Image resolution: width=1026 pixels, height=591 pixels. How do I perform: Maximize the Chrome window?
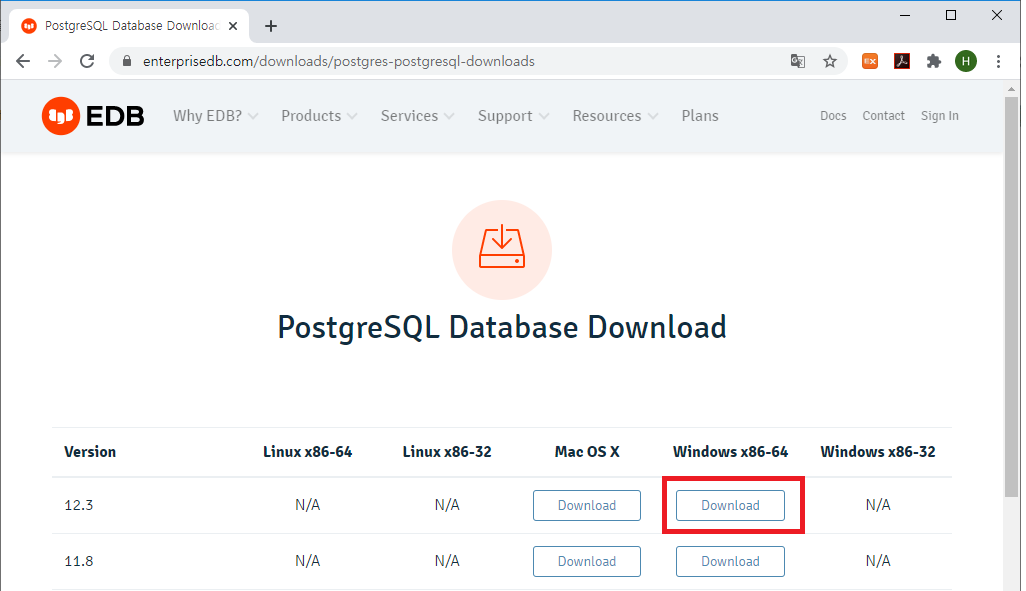(951, 15)
